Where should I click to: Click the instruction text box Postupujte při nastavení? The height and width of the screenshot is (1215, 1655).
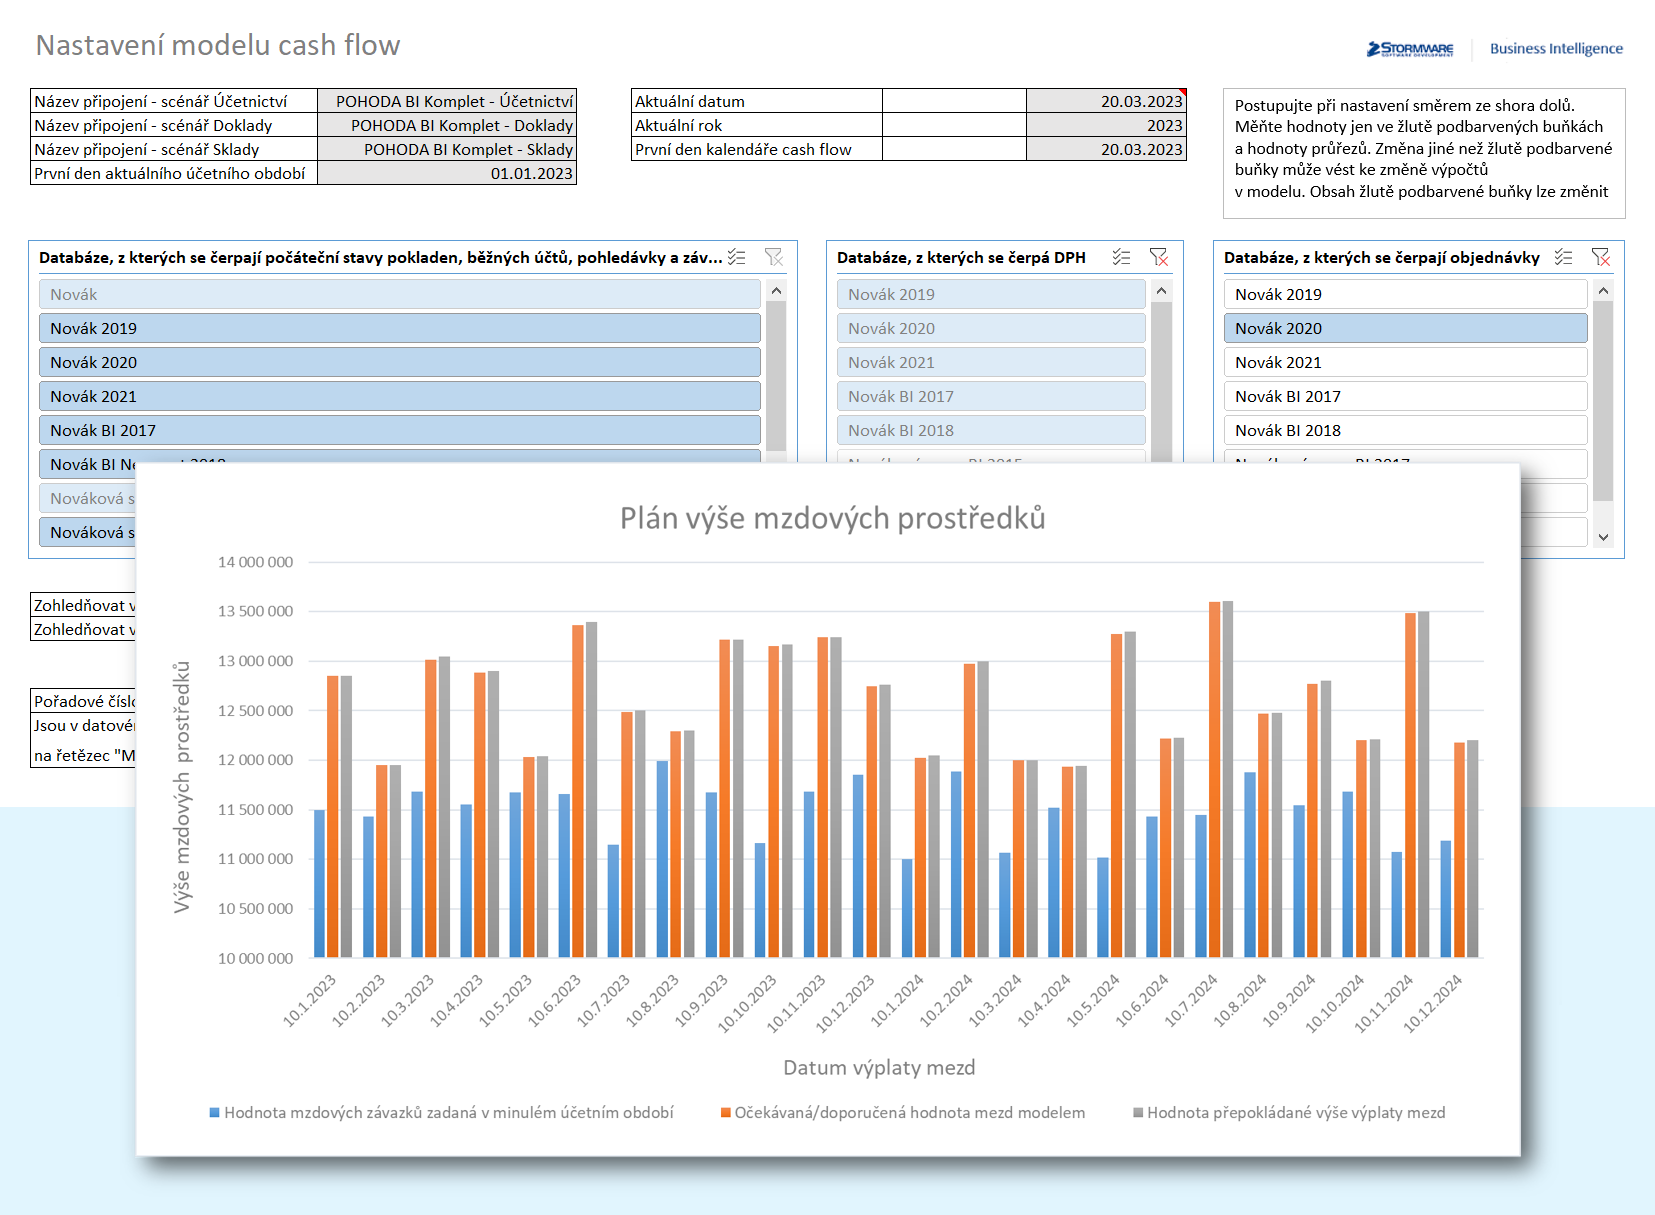[1424, 153]
